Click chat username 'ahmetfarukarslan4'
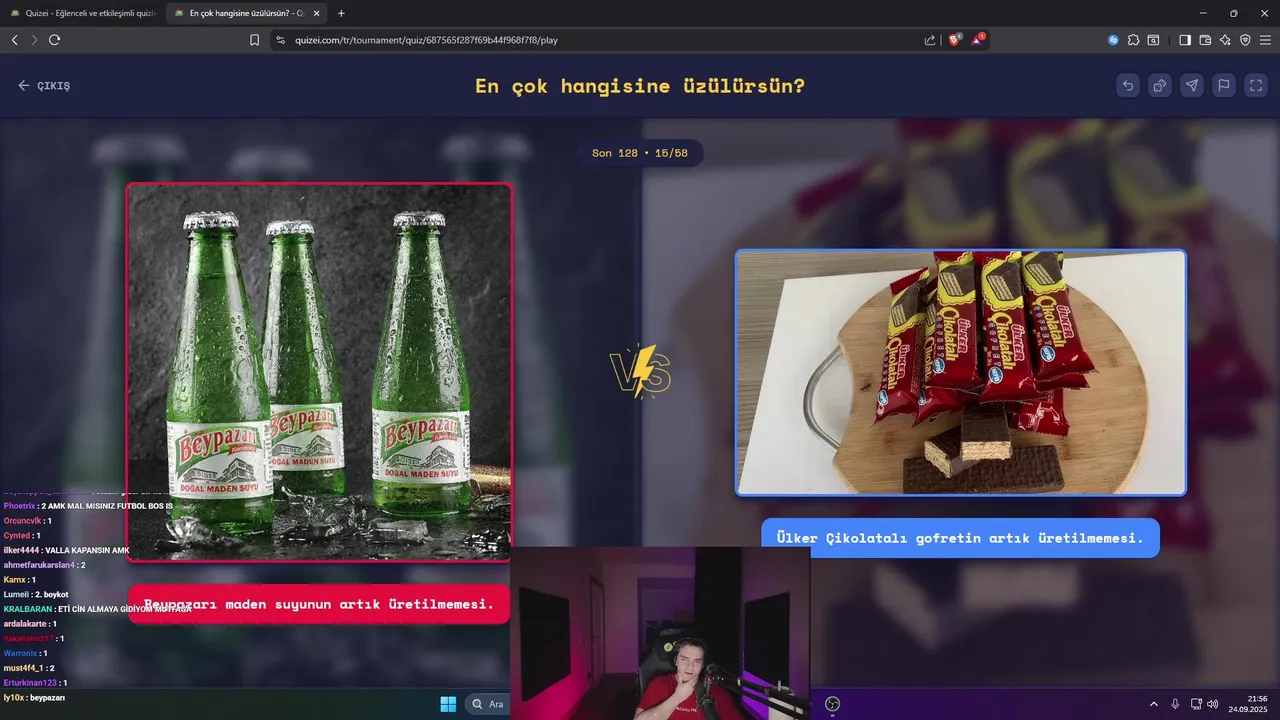 [x=39, y=565]
